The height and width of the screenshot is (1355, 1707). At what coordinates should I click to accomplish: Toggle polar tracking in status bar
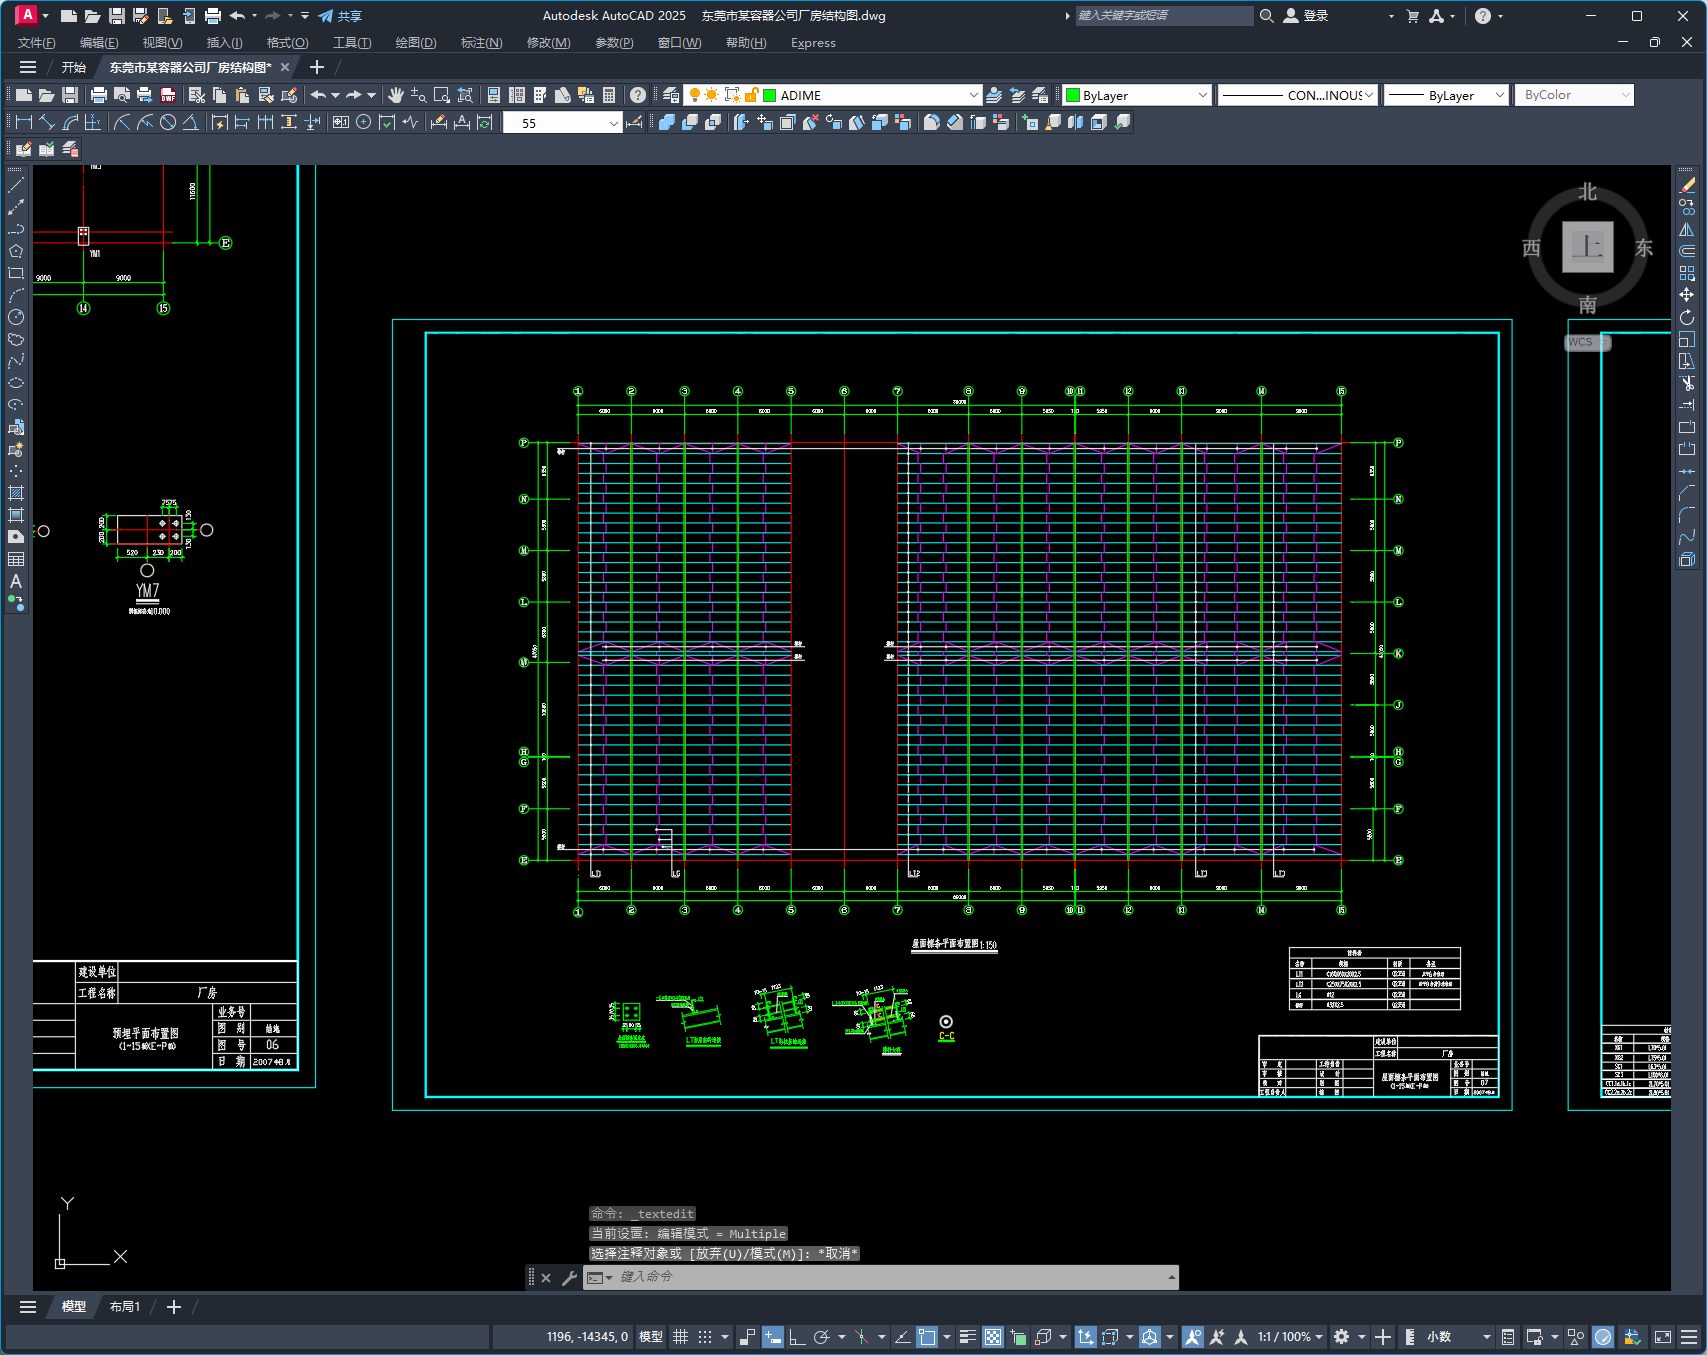(x=822, y=1337)
